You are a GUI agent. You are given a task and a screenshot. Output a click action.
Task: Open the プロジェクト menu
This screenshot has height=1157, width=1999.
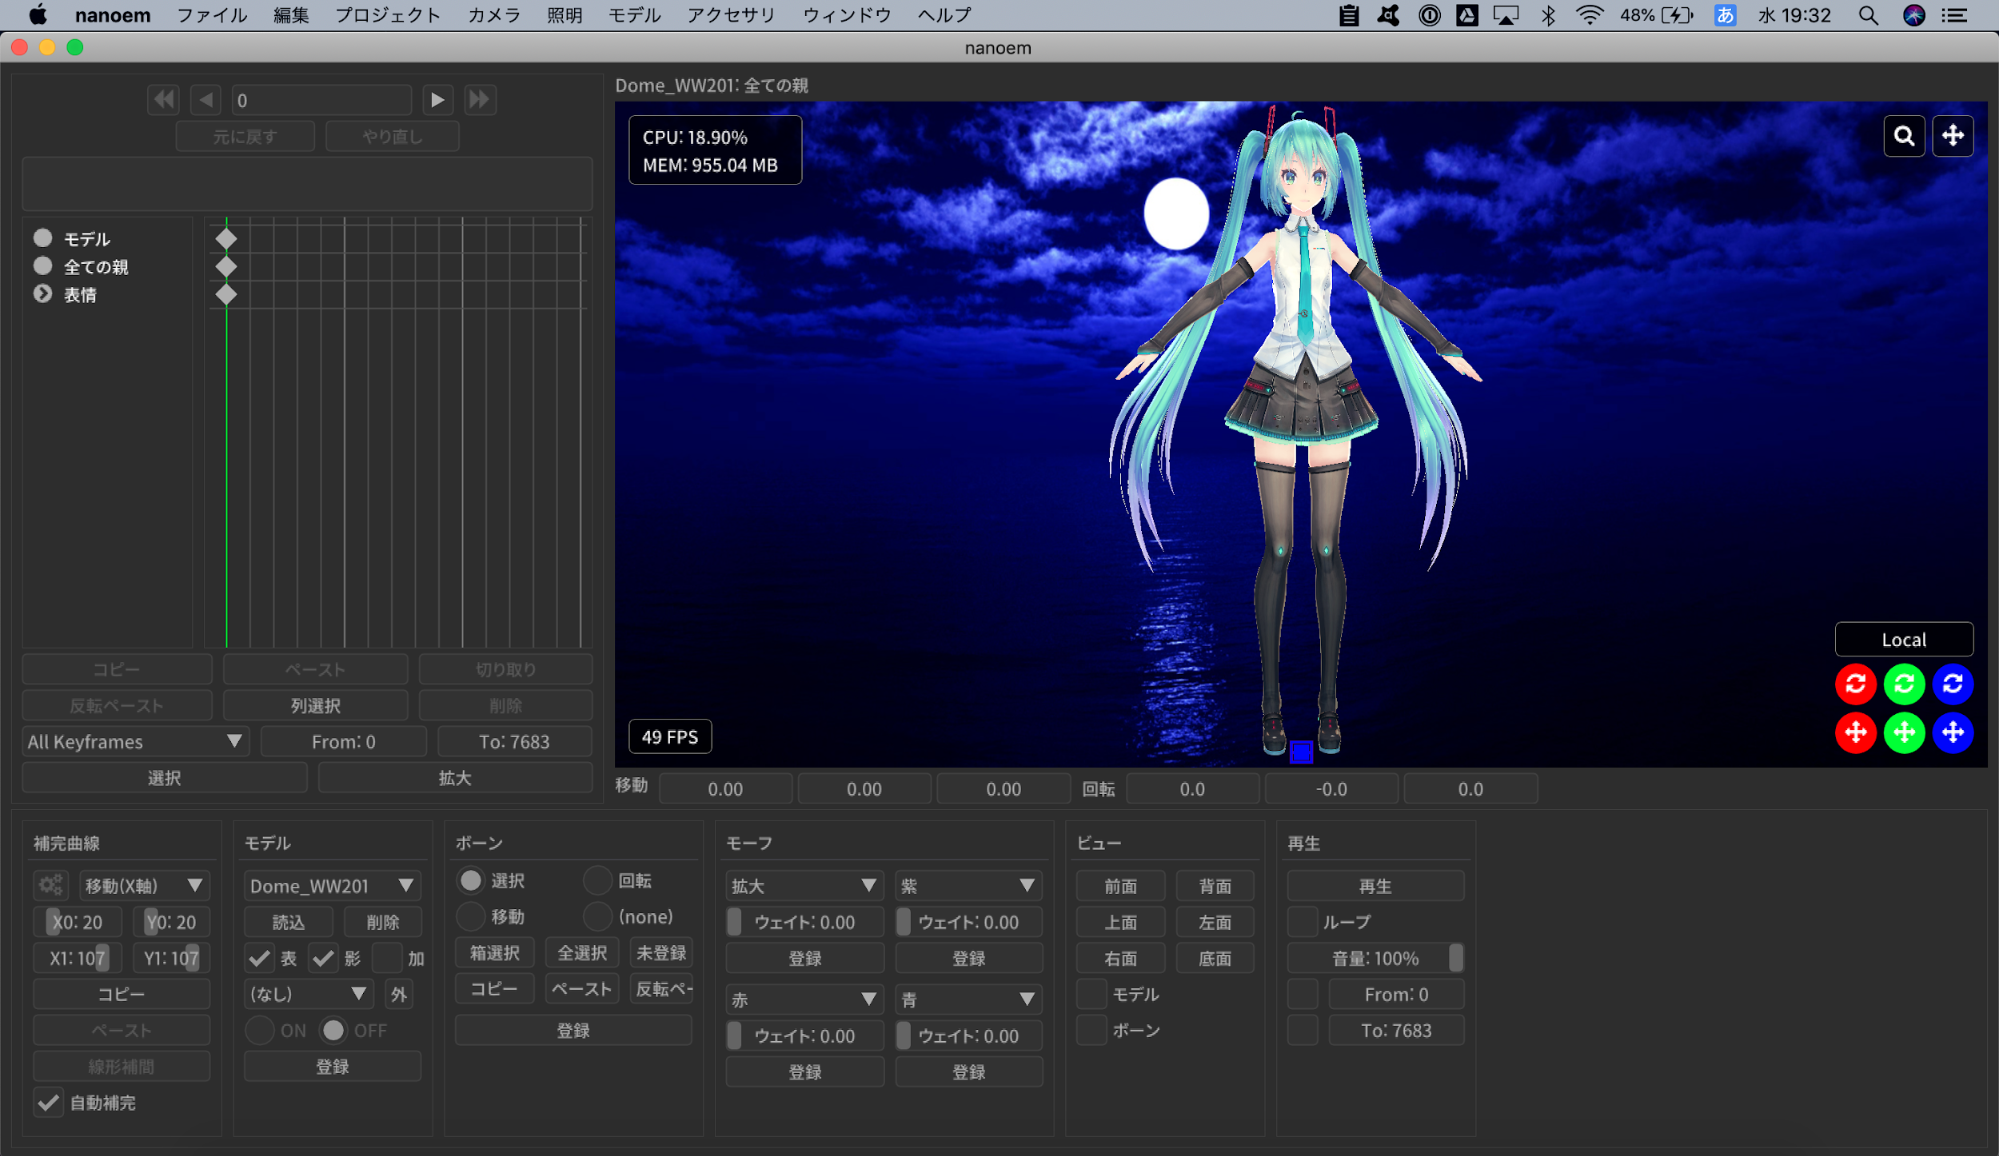coord(387,15)
